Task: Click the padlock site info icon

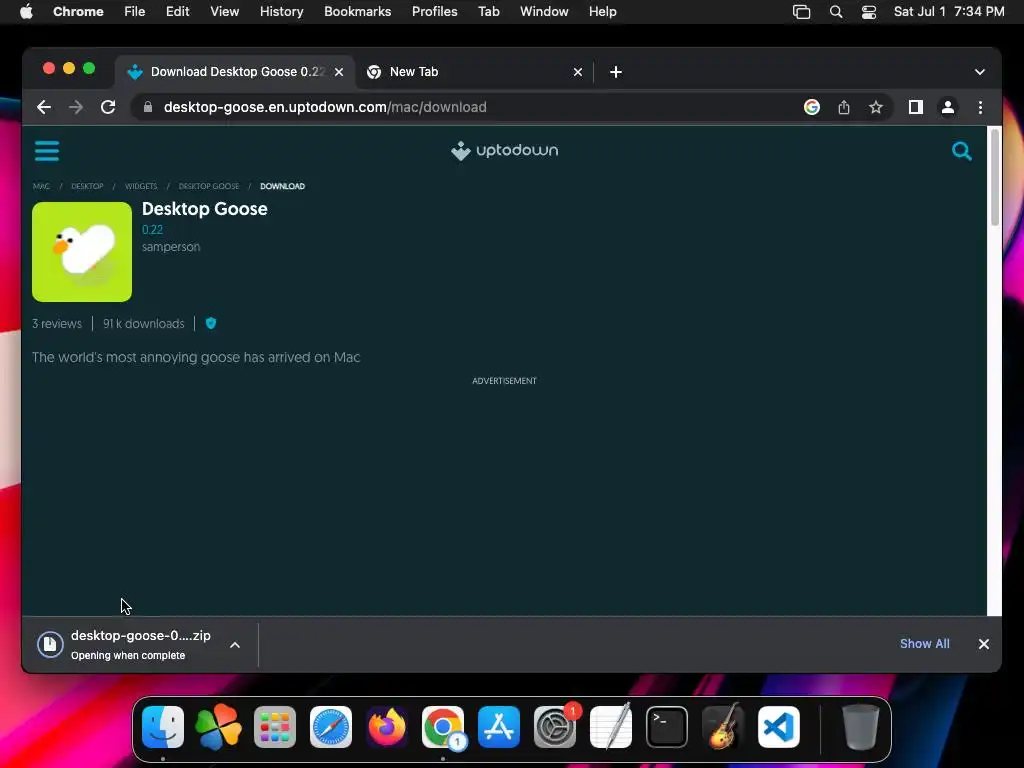Action: click(148, 107)
